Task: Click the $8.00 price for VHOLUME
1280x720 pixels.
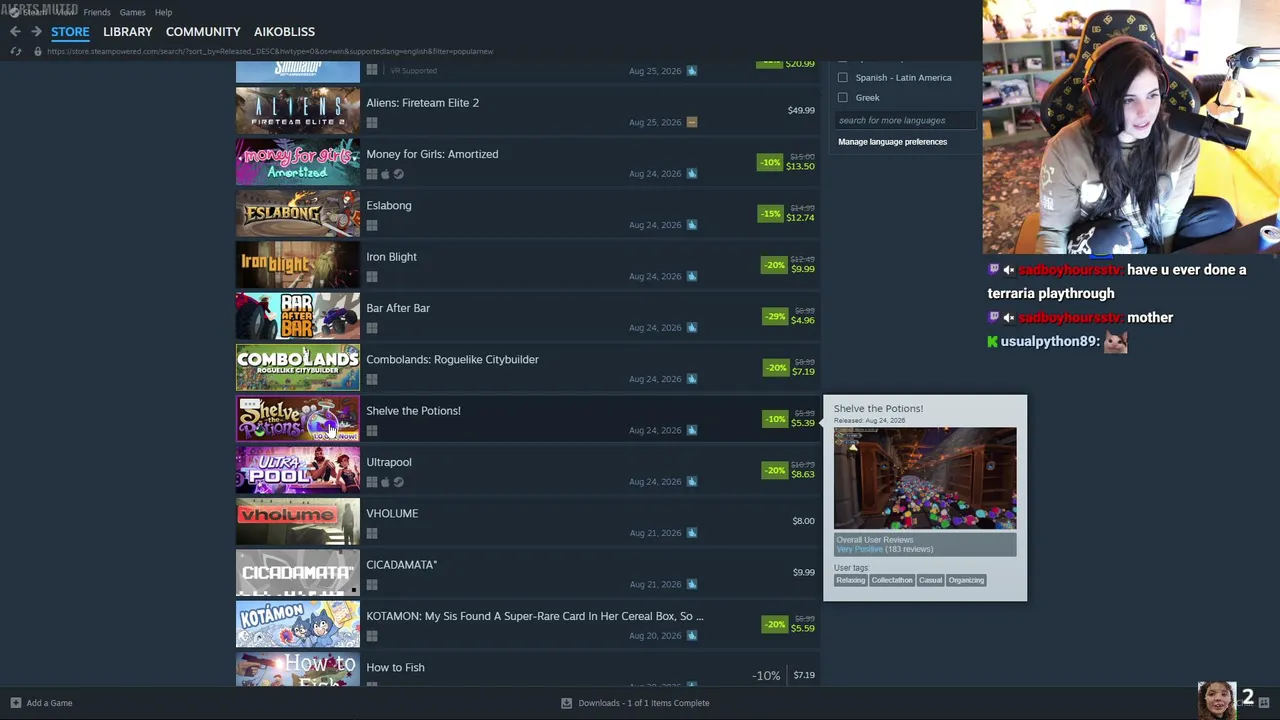Action: pyautogui.click(x=803, y=521)
